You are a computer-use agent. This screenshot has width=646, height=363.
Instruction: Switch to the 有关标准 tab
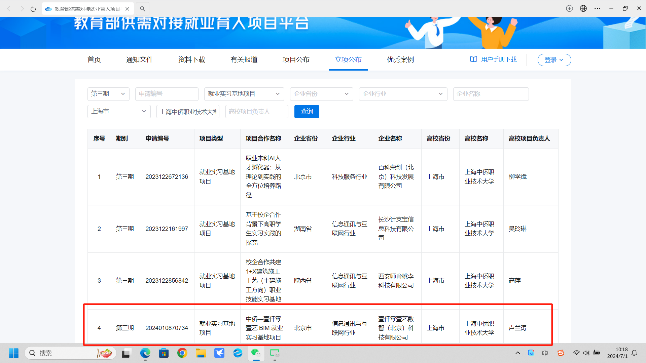pyautogui.click(x=244, y=60)
